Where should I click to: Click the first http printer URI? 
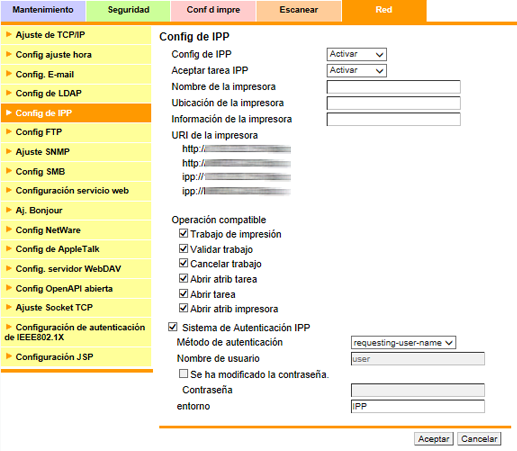(x=236, y=149)
